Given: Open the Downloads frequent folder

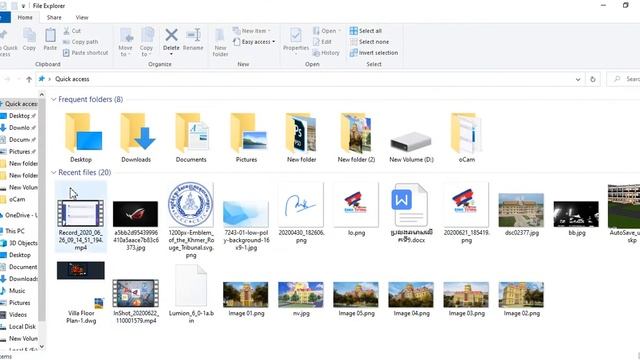Looking at the screenshot, I should pyautogui.click(x=136, y=138).
